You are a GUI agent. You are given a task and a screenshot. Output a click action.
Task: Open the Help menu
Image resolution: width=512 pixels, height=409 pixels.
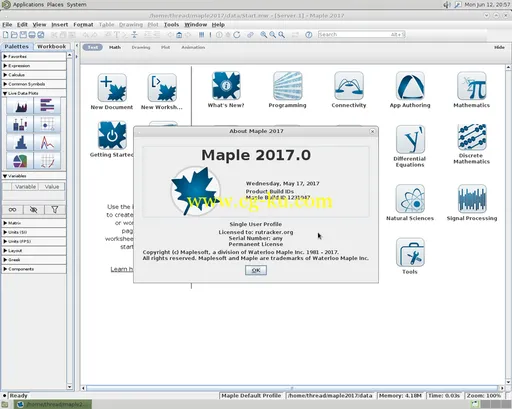(218, 25)
